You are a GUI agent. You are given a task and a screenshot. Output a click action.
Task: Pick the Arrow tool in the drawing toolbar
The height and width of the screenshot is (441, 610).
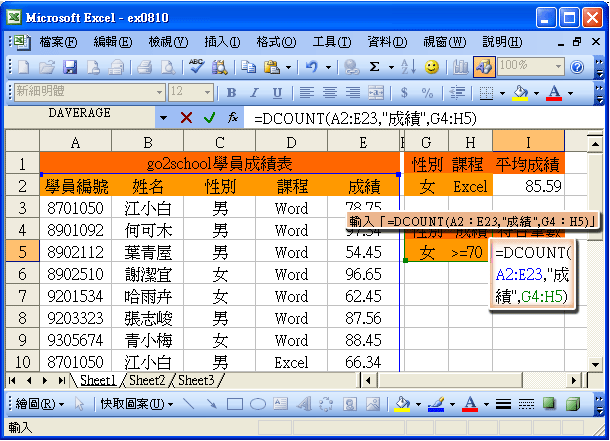tap(212, 404)
